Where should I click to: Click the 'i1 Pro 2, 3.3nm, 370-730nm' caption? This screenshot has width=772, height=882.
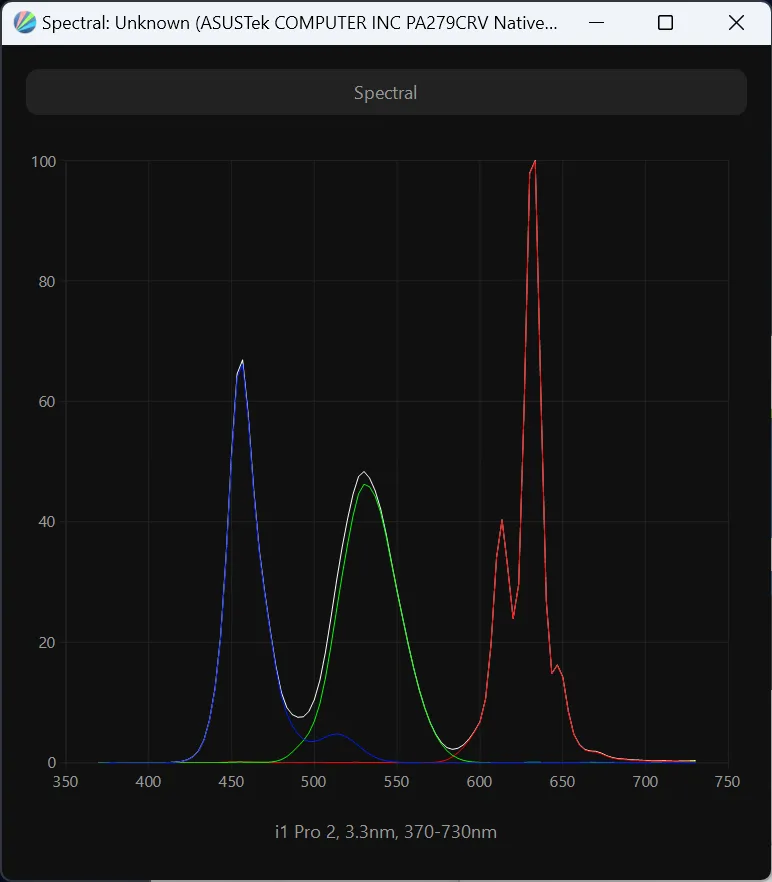click(386, 832)
